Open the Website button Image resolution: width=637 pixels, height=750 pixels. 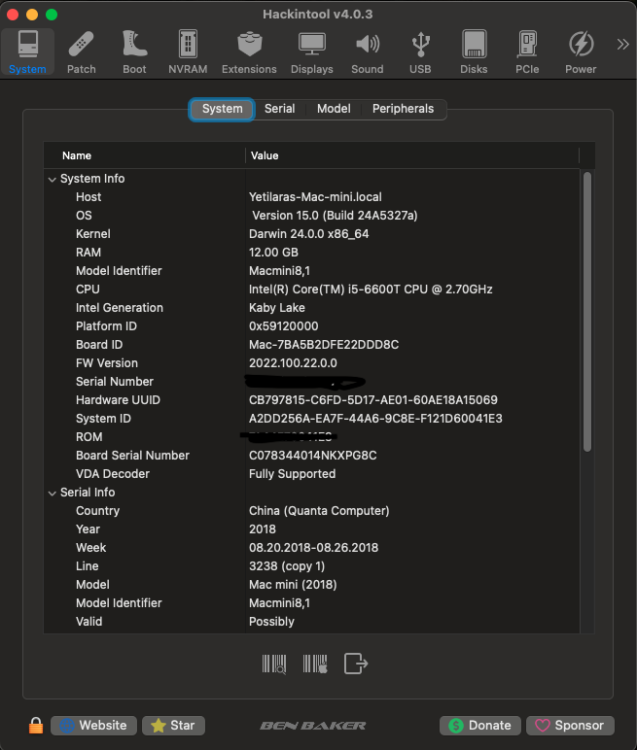pyautogui.click(x=94, y=726)
